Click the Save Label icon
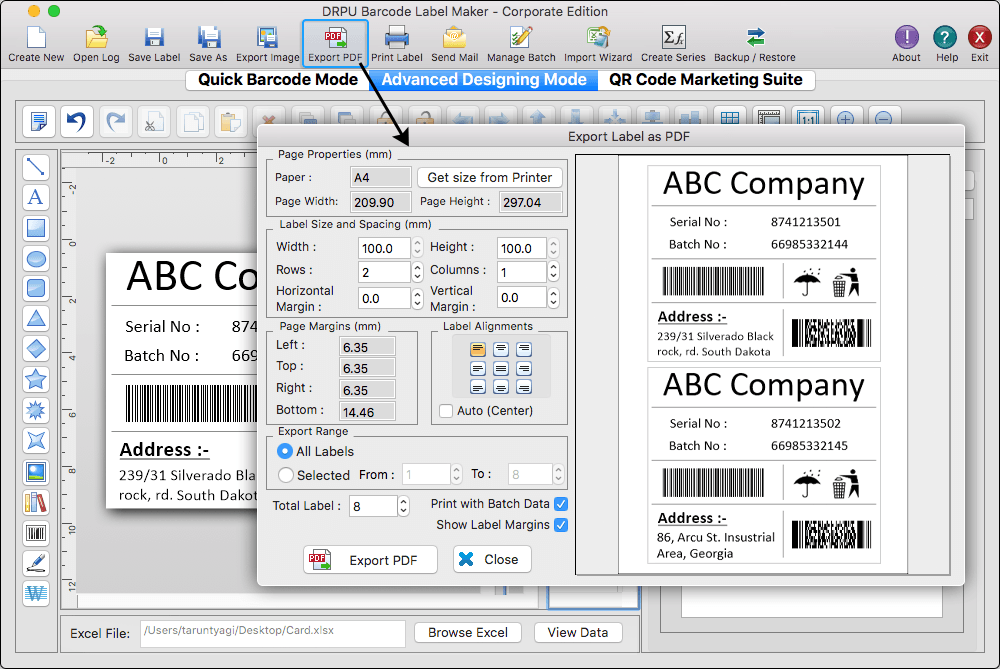The width and height of the screenshot is (1000, 669). click(x=154, y=44)
